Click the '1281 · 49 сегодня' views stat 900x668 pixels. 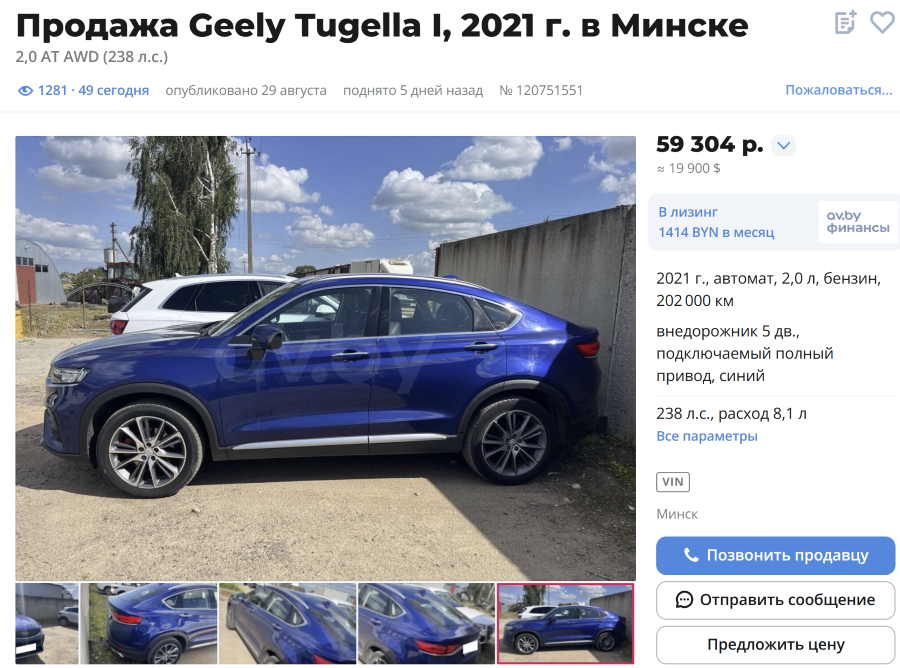pos(93,91)
